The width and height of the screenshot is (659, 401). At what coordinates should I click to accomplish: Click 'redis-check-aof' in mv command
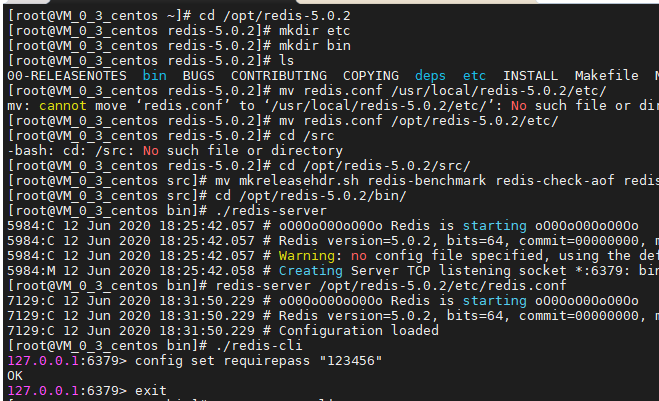click(555, 181)
